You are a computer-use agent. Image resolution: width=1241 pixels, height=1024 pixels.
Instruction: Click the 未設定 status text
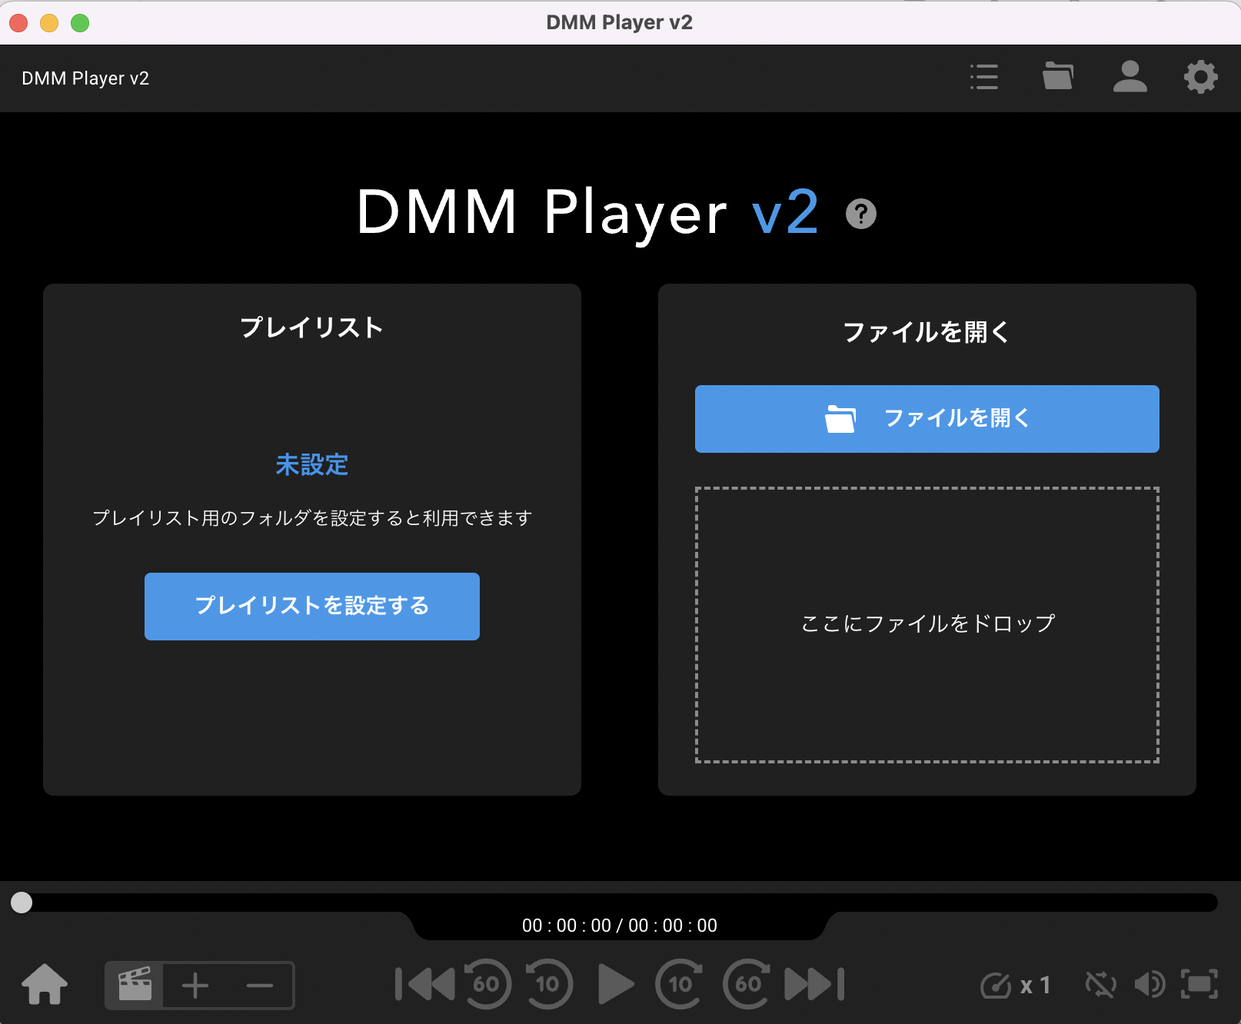312,465
